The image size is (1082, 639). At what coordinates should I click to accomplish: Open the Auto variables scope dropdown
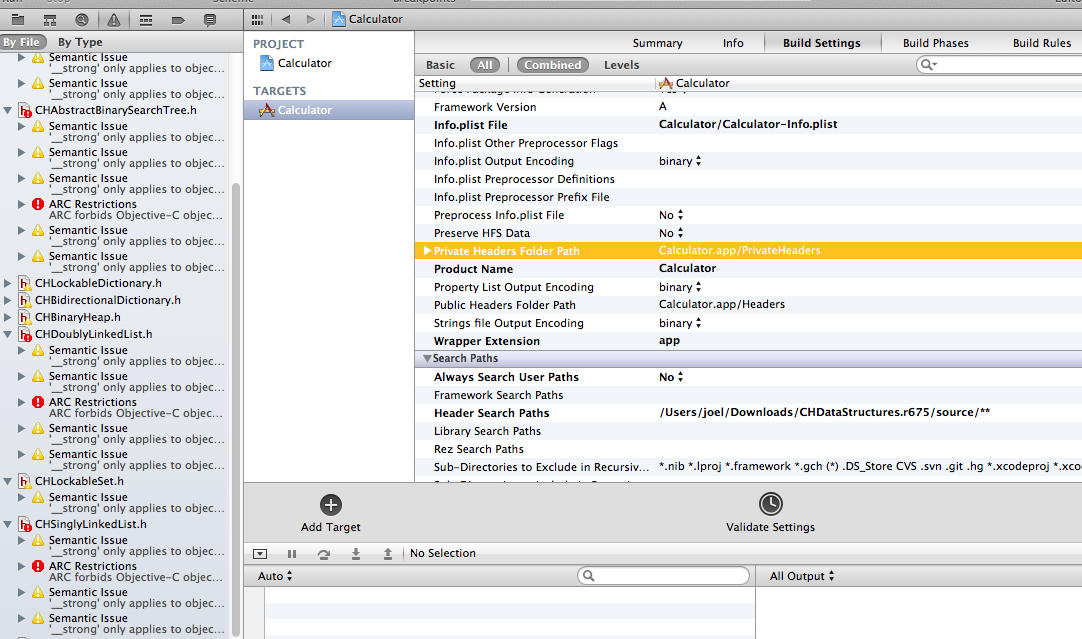[275, 576]
